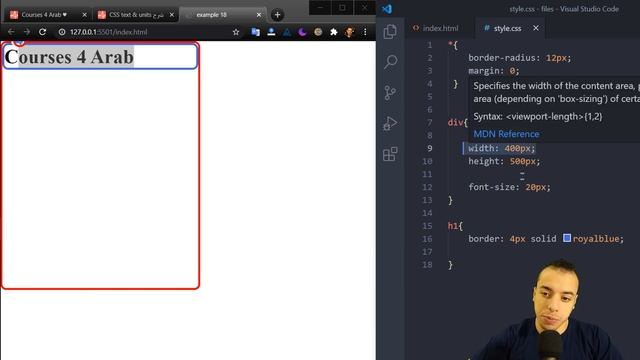
Task: Click the blue triangle extension icon
Action: [x=287, y=32]
